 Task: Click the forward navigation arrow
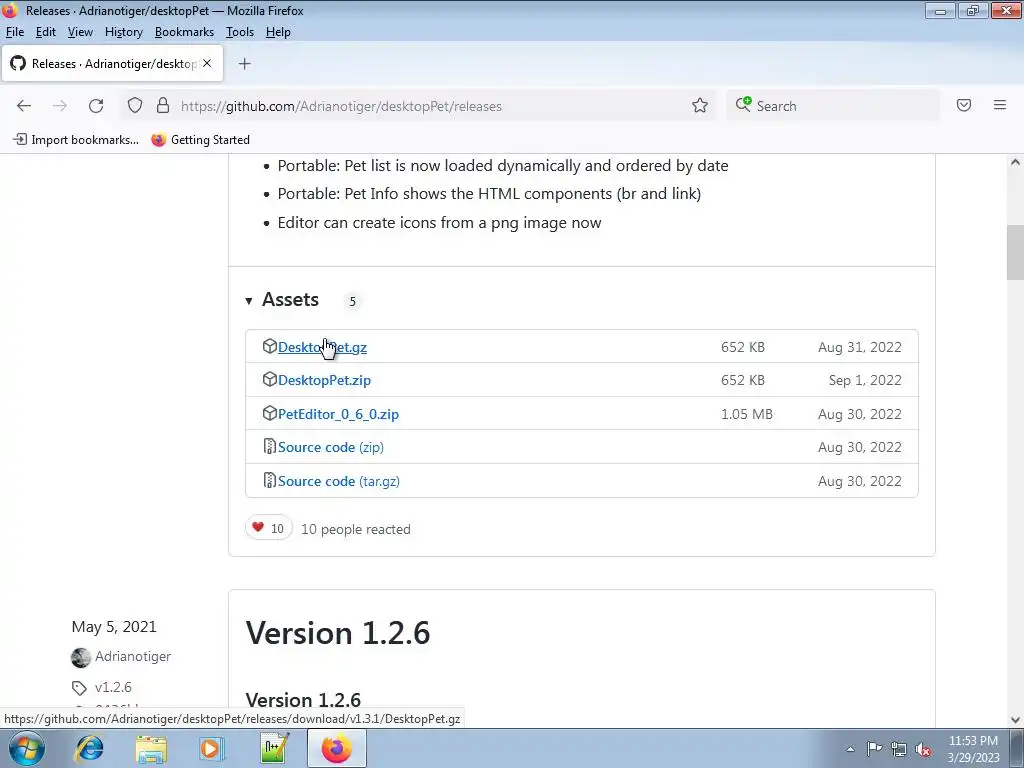[59, 106]
